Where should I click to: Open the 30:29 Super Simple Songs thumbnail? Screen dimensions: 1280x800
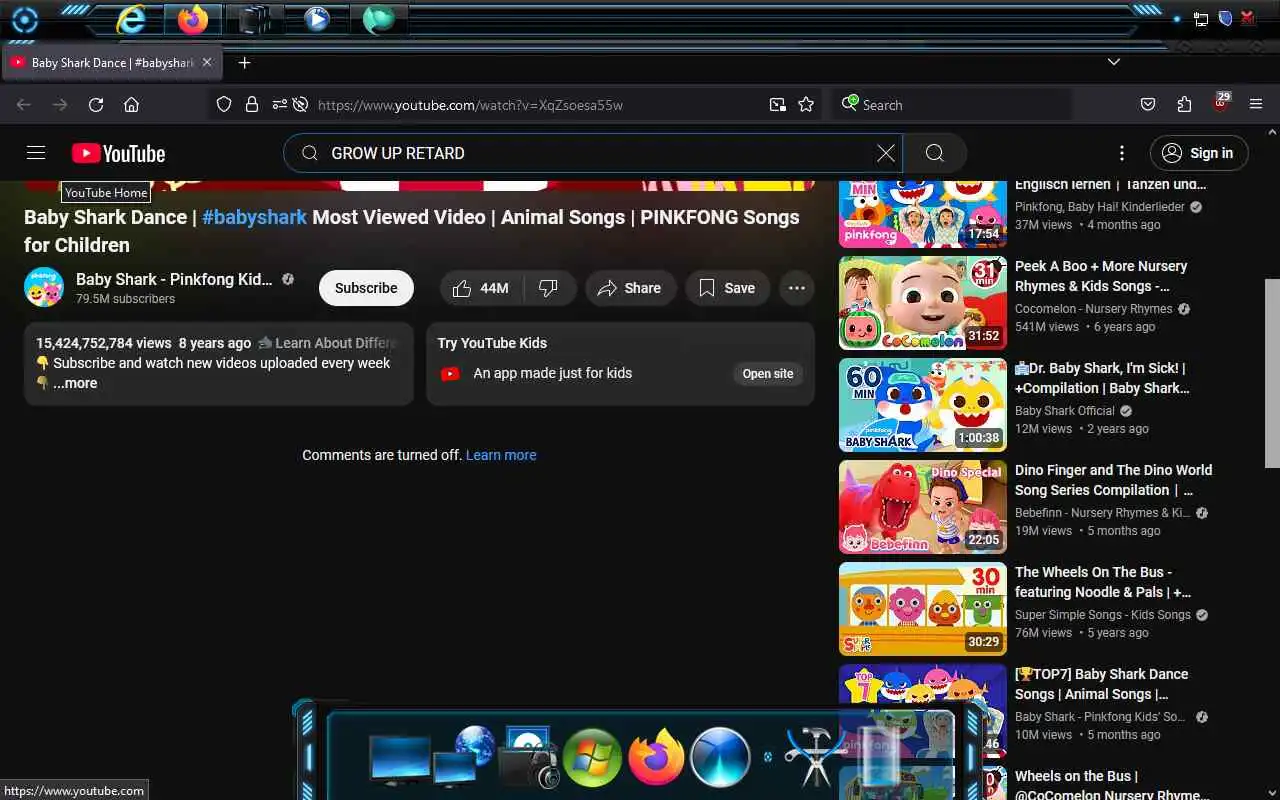(922, 609)
